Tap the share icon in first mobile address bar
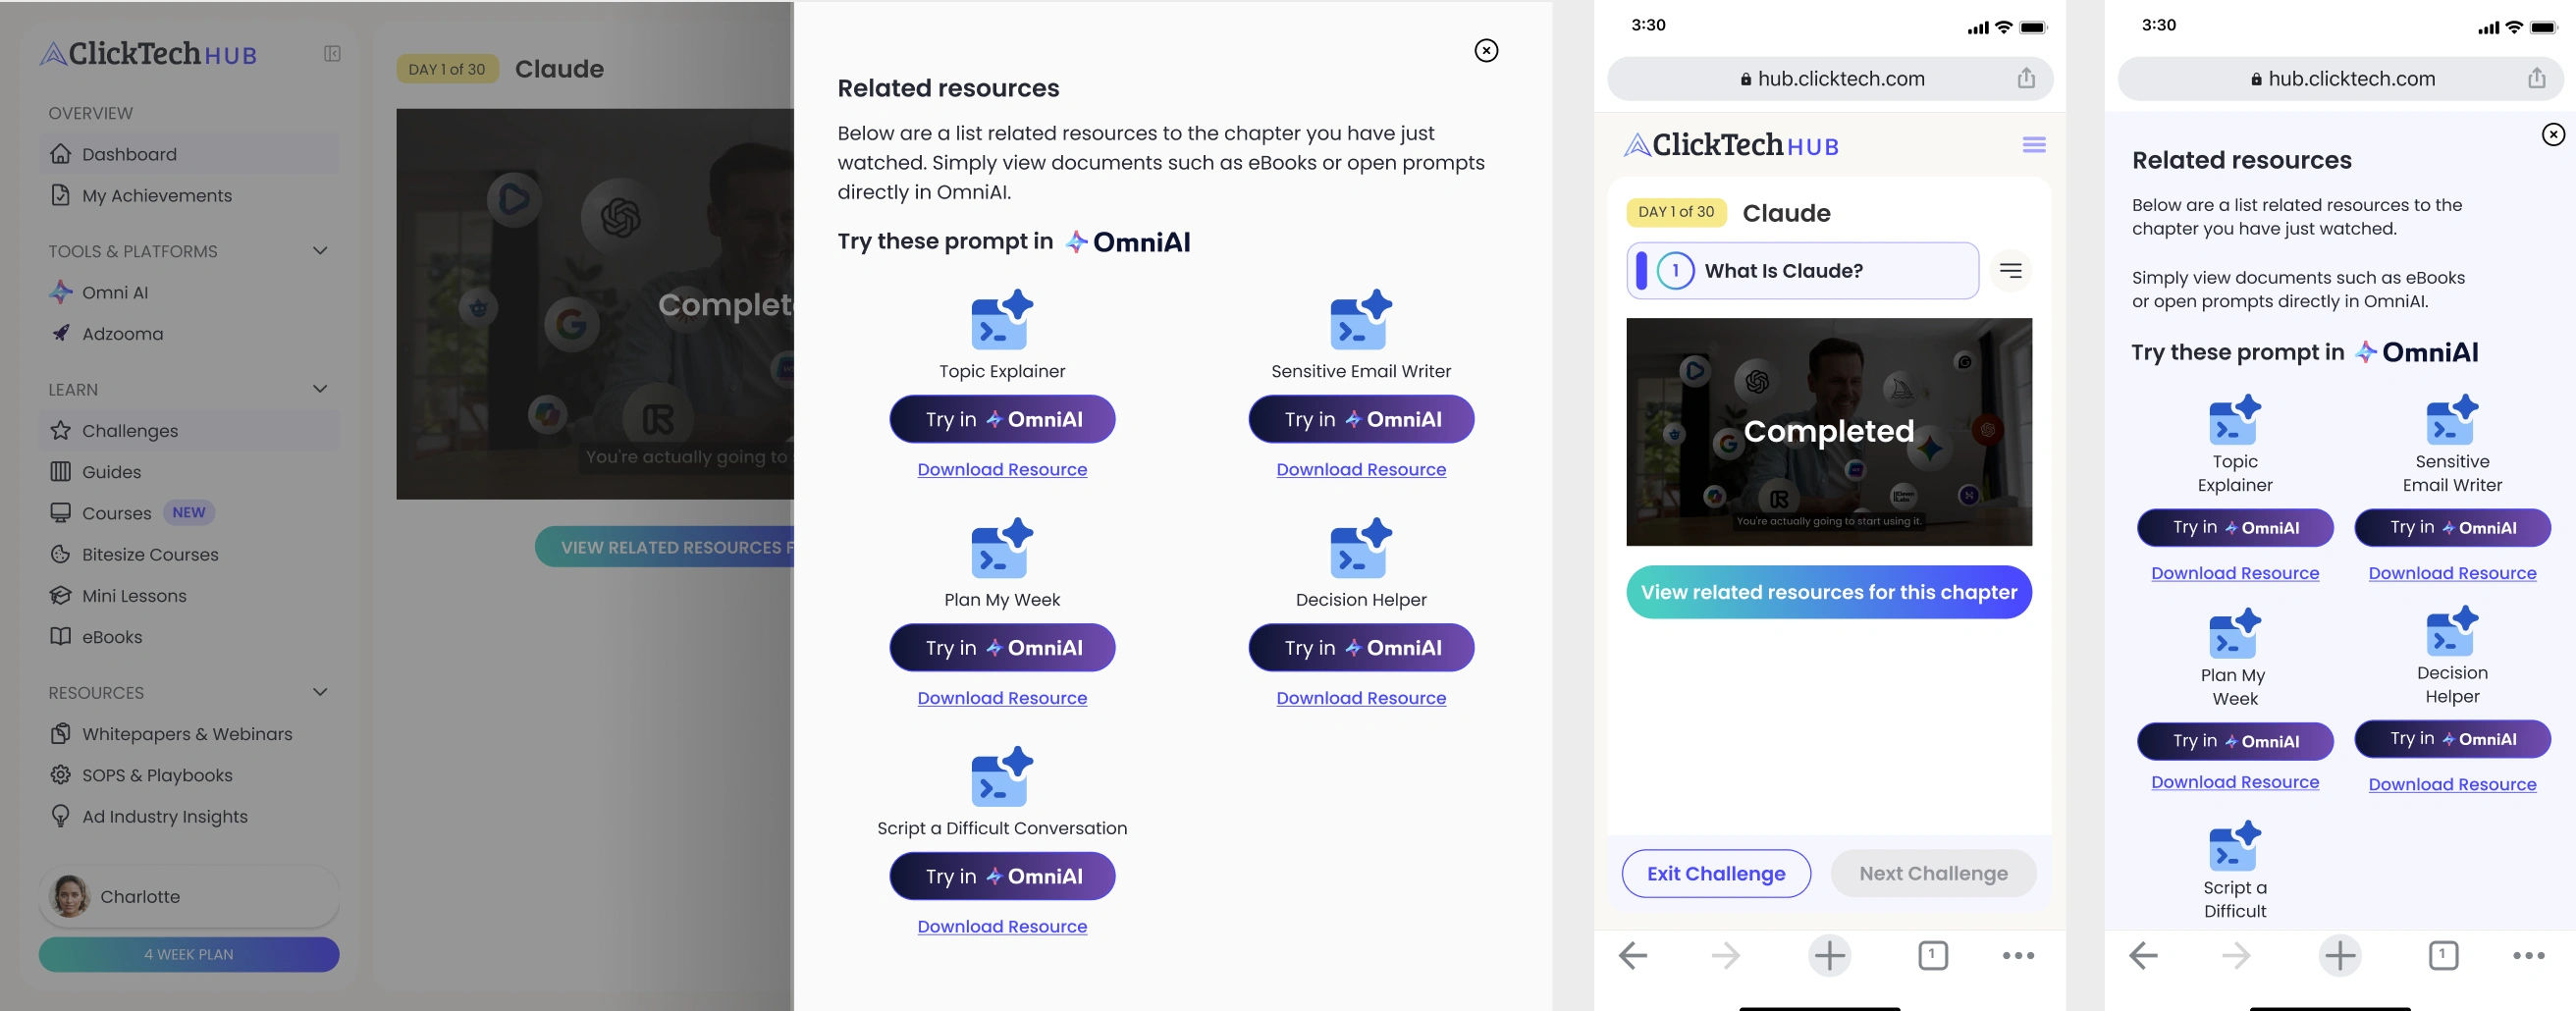The image size is (2576, 1011). 2025,78
